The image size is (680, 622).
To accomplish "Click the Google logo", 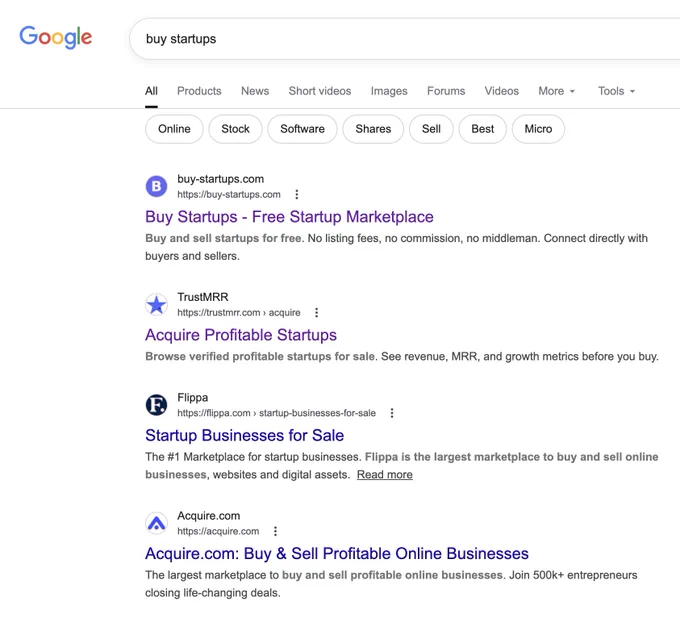I will point(56,37).
